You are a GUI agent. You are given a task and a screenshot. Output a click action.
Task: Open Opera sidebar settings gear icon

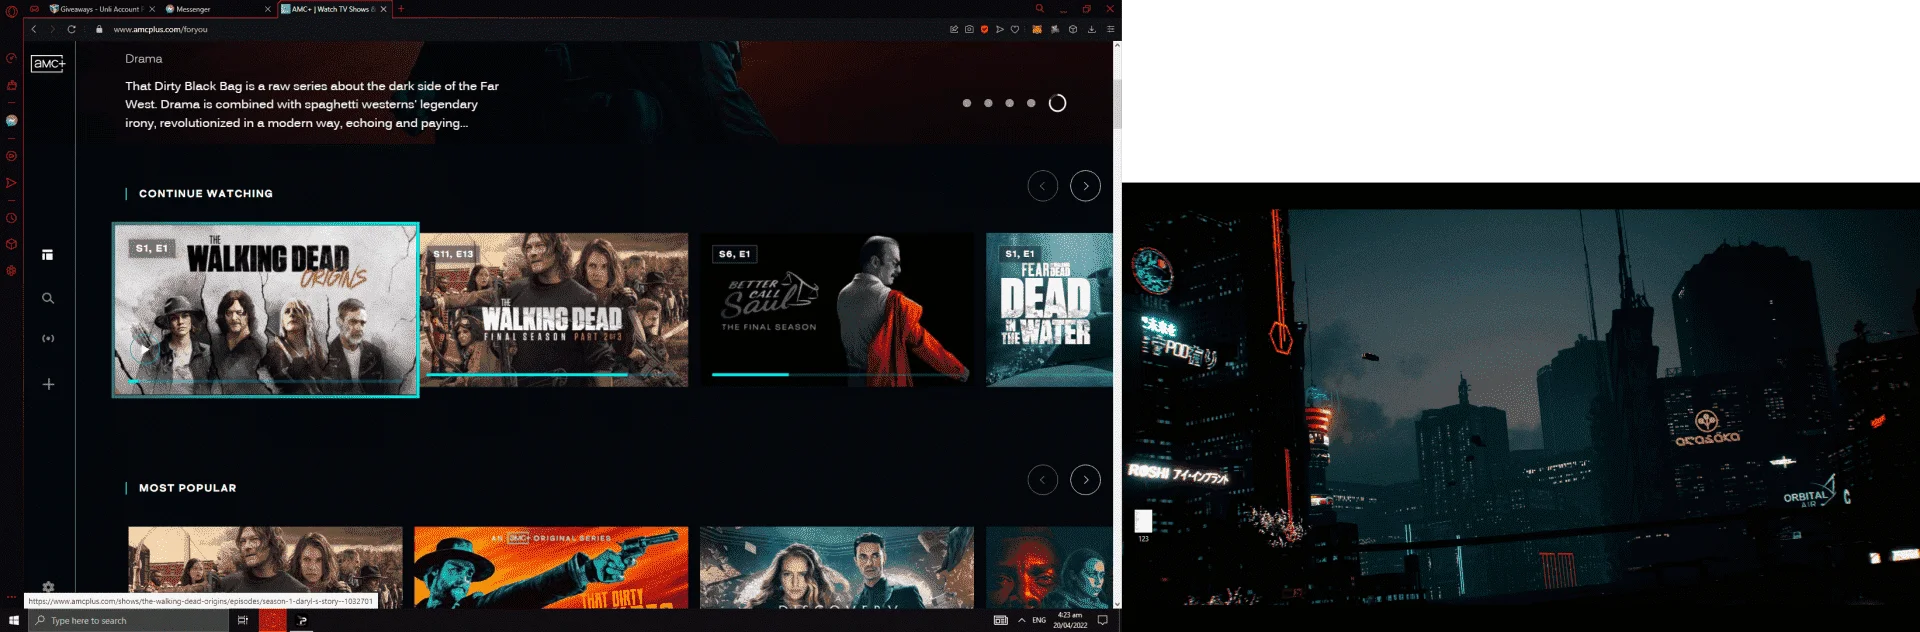[12, 270]
